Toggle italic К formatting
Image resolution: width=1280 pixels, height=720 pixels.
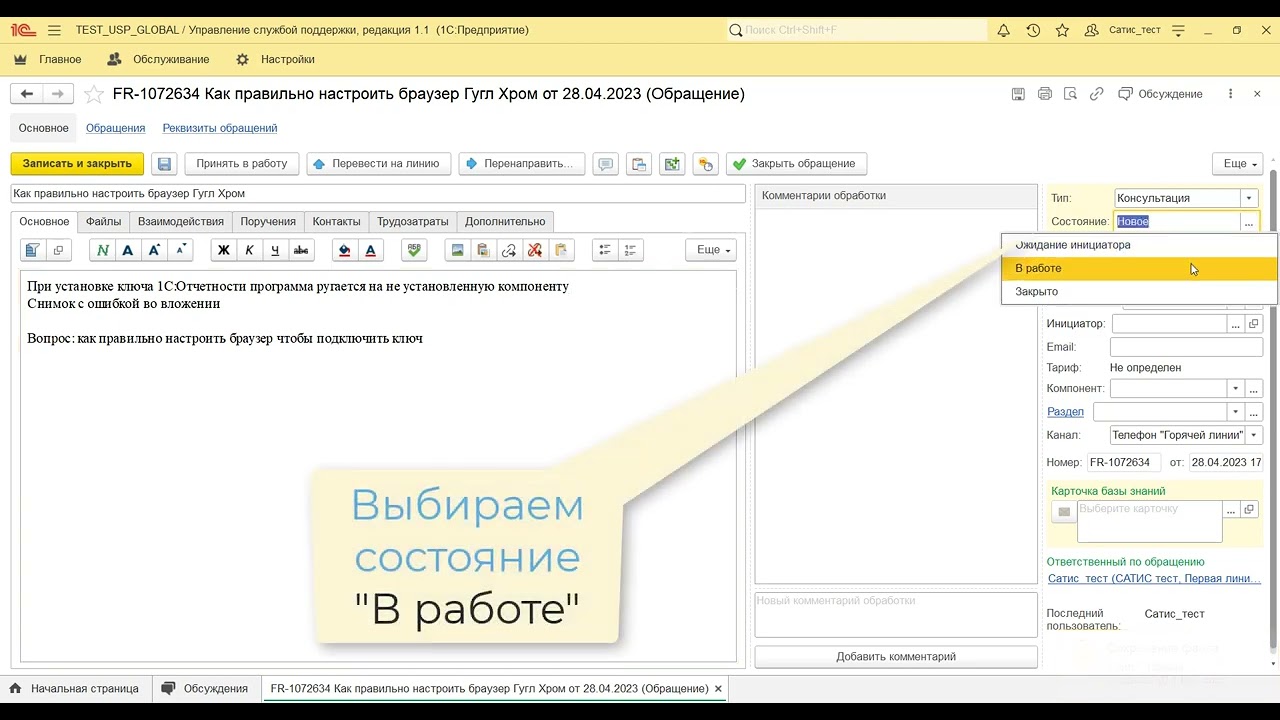(249, 250)
